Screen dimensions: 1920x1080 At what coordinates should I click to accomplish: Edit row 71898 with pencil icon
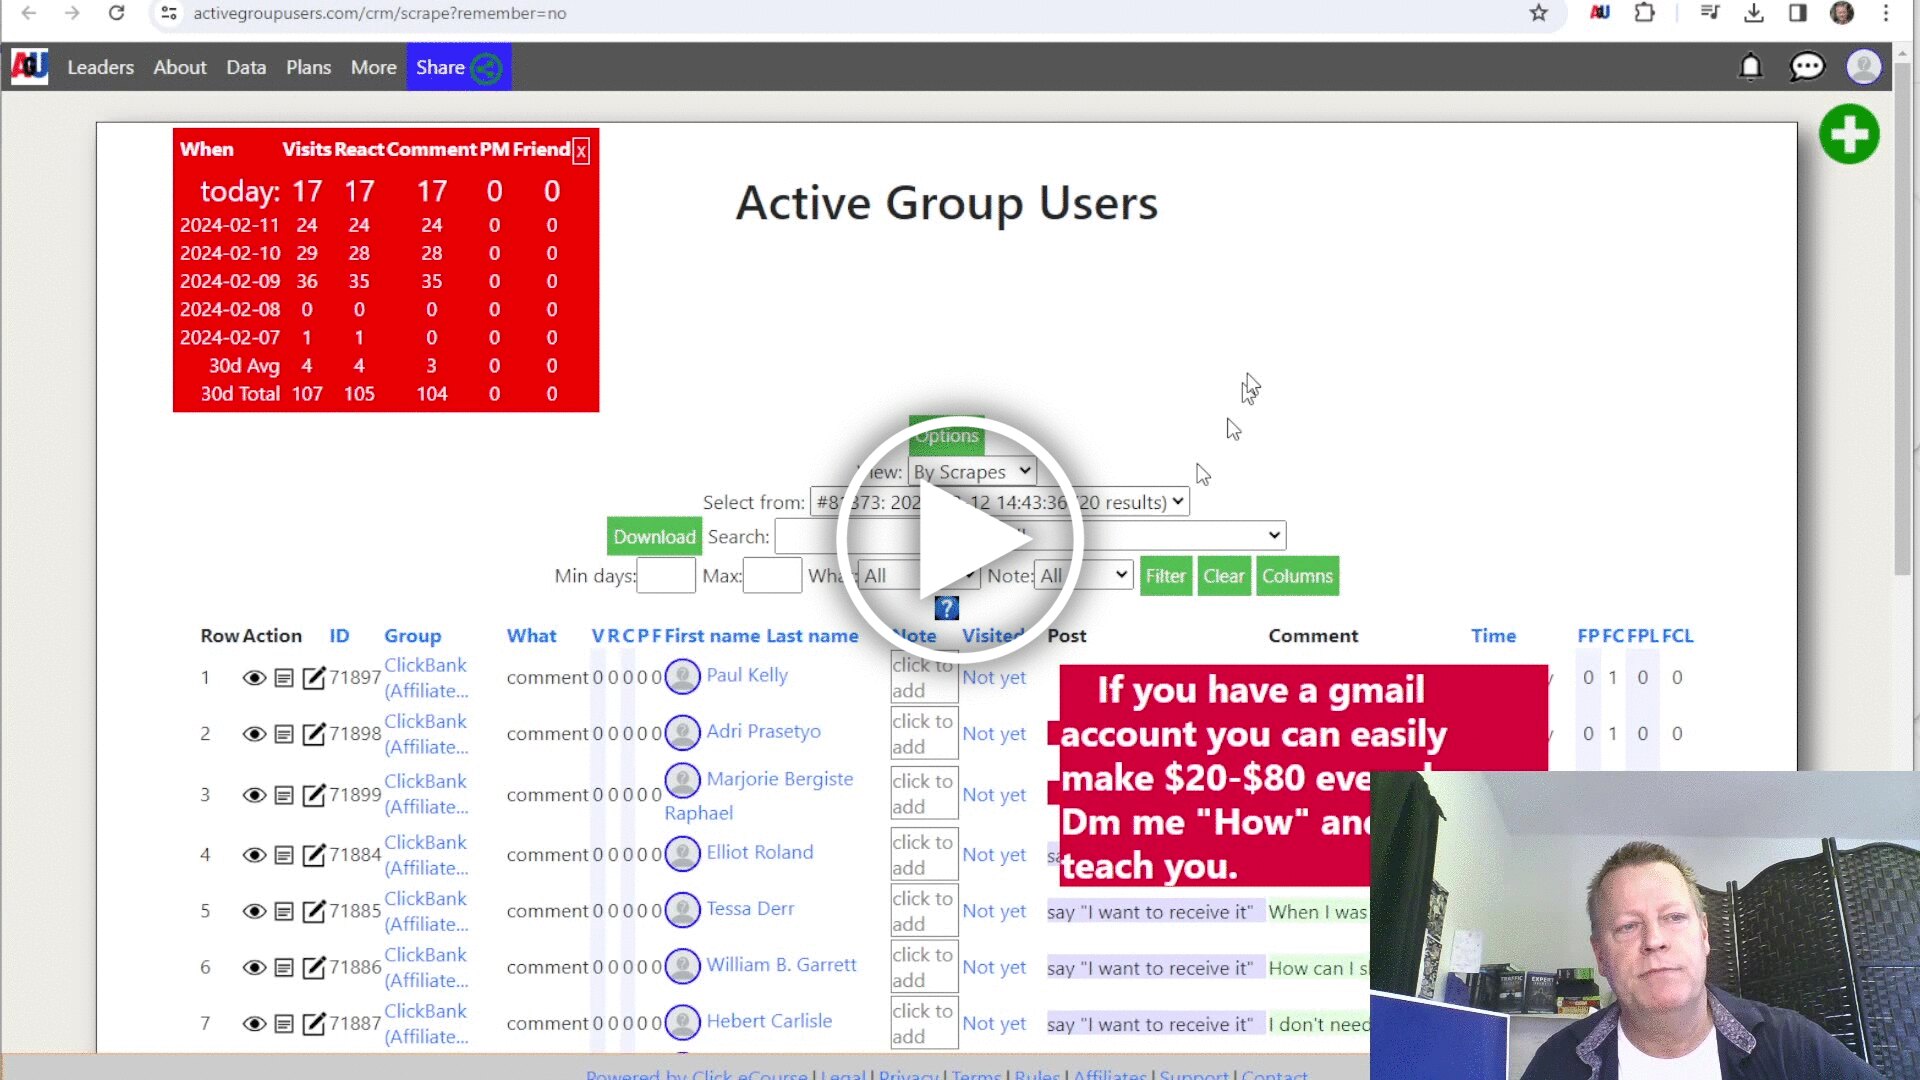click(x=314, y=733)
